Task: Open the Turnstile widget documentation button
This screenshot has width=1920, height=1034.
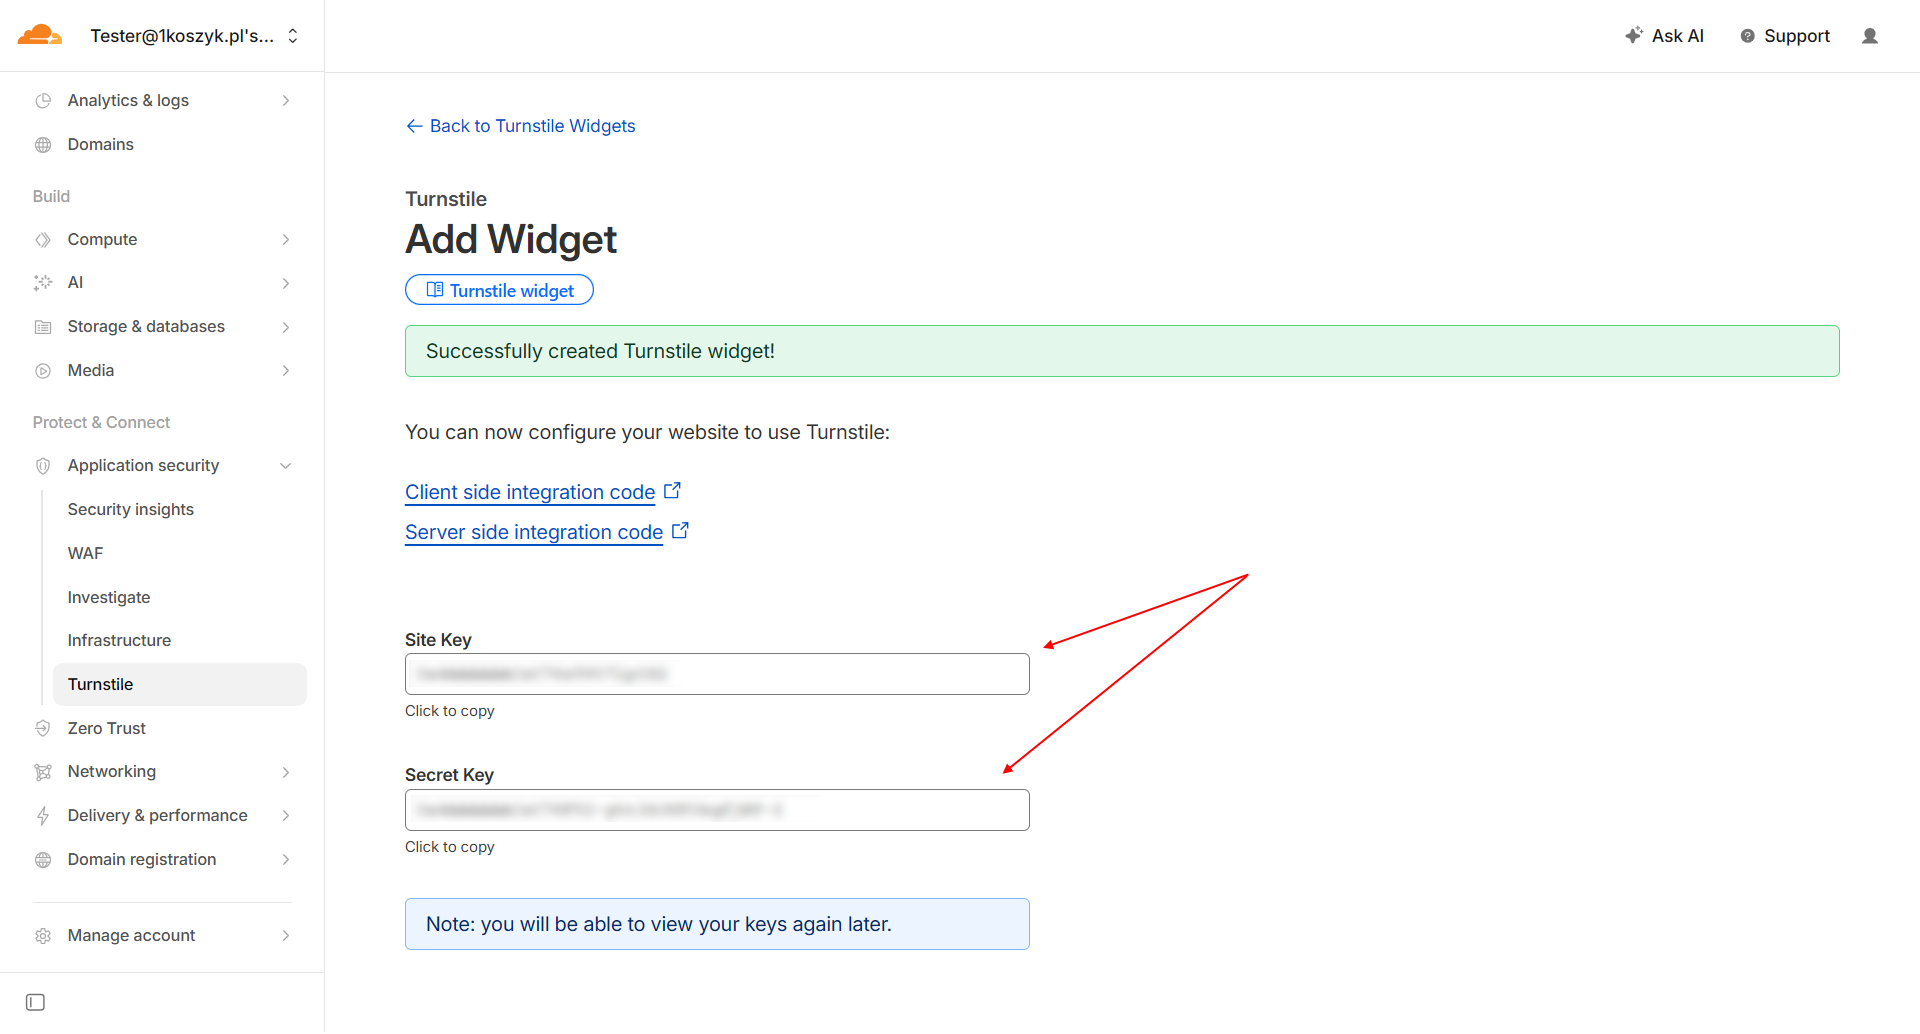Action: [499, 290]
